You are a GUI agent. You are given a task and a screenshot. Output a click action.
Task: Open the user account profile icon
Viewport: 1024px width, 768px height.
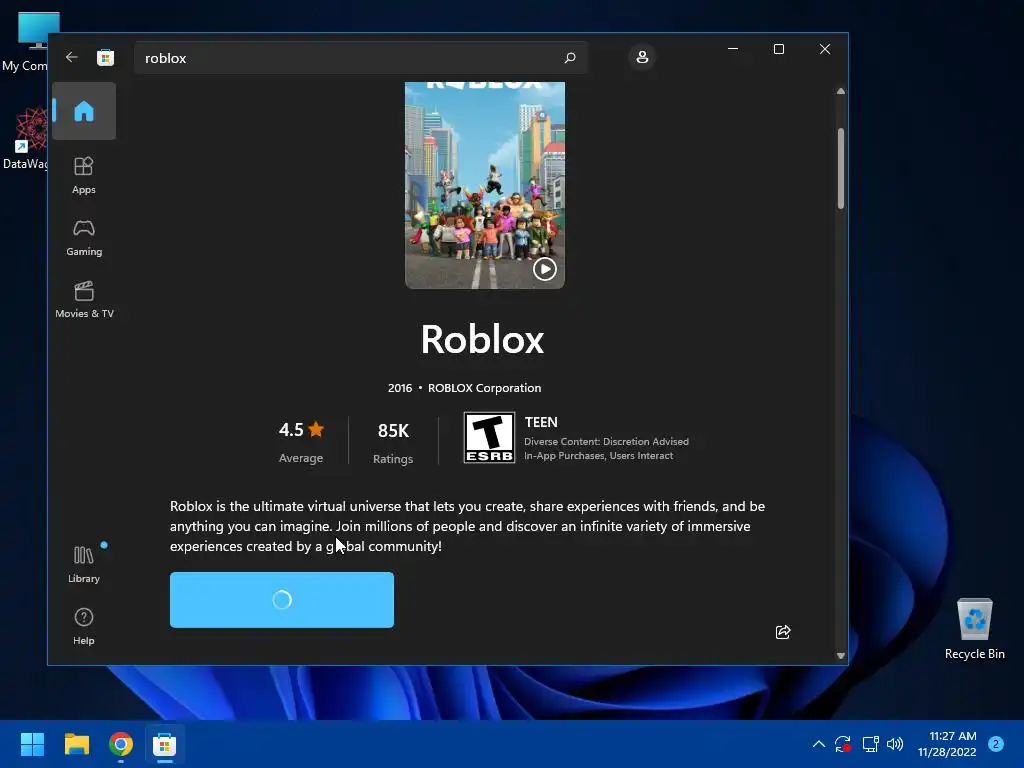click(x=642, y=57)
